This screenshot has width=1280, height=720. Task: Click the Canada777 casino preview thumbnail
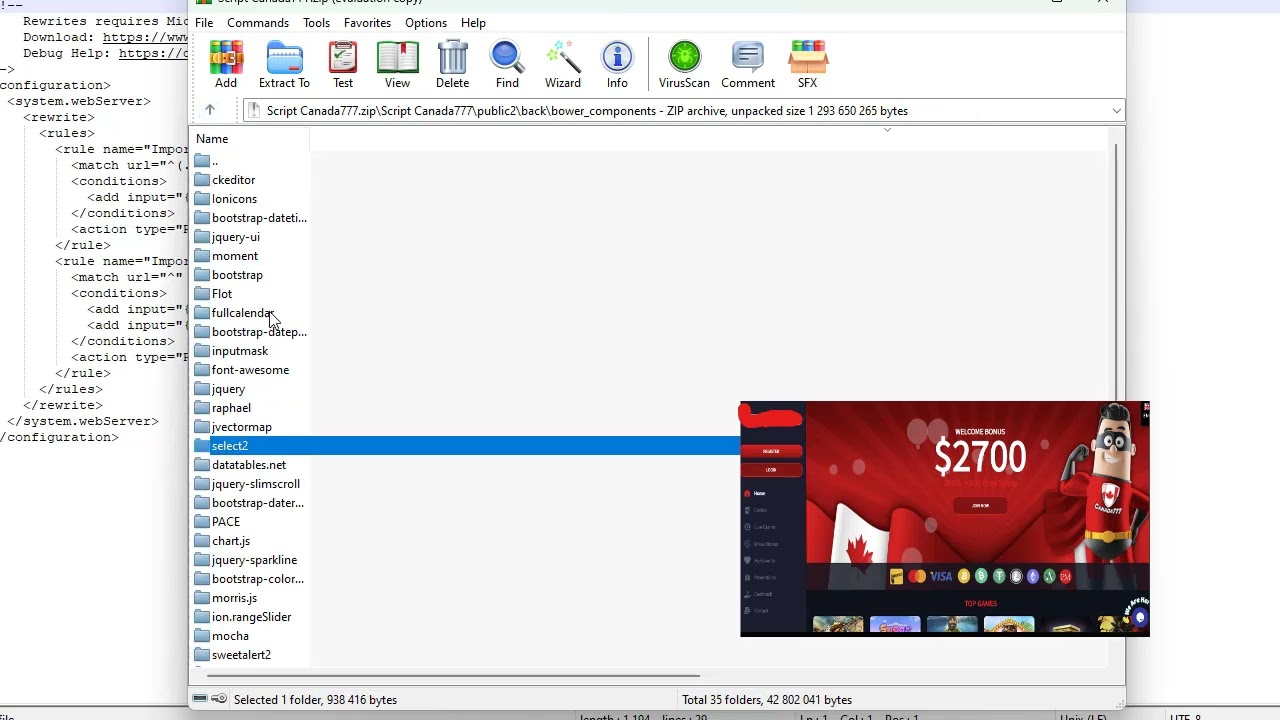click(x=945, y=519)
